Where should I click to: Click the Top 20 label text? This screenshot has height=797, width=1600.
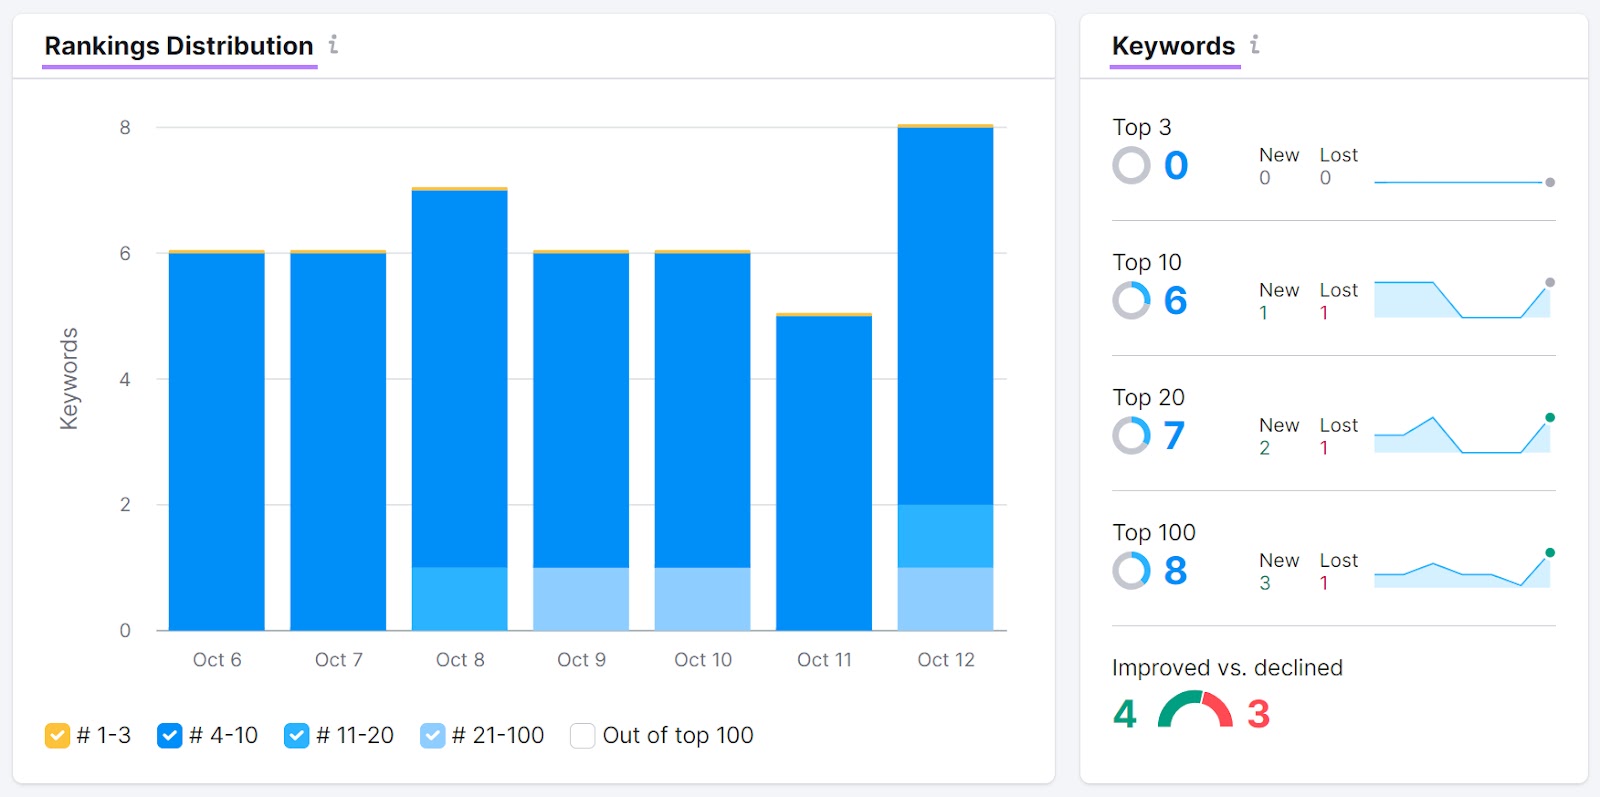(x=1149, y=397)
